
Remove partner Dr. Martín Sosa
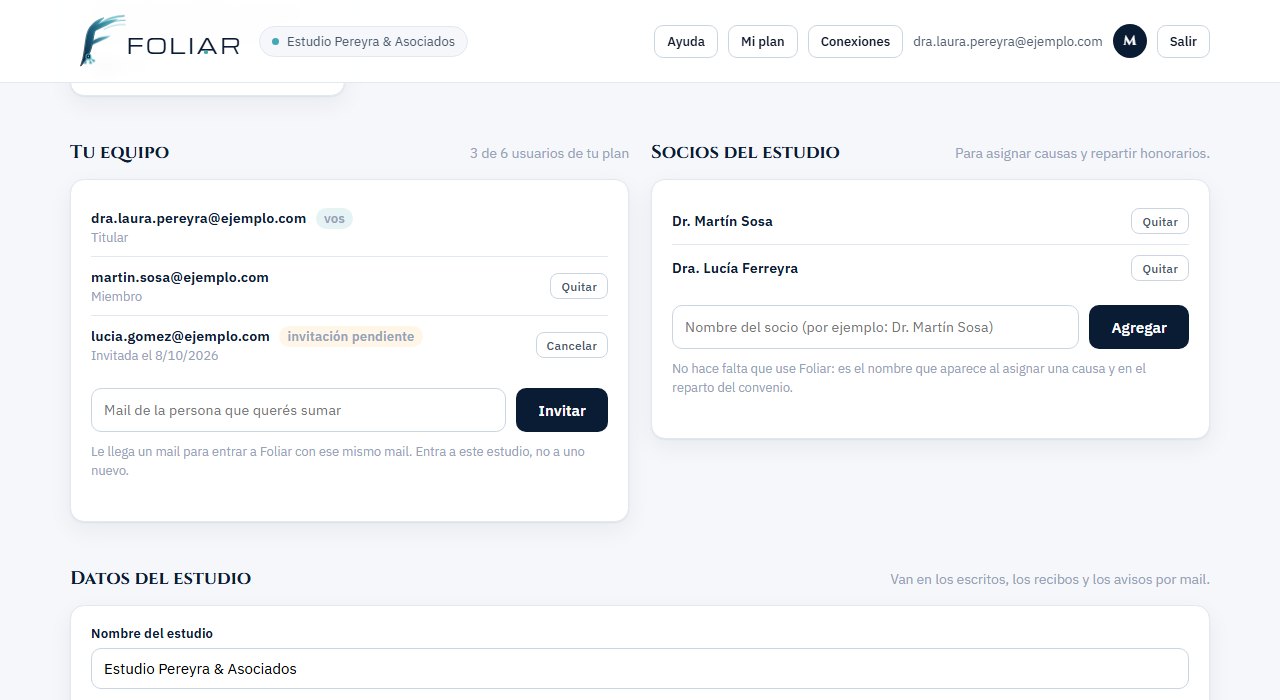point(1160,221)
